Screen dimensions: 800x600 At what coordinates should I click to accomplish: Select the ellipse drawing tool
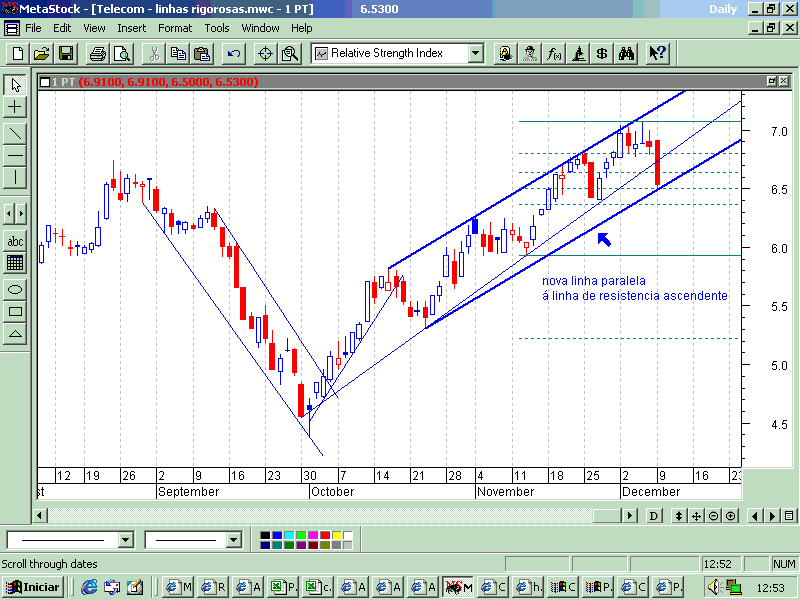coord(15,289)
